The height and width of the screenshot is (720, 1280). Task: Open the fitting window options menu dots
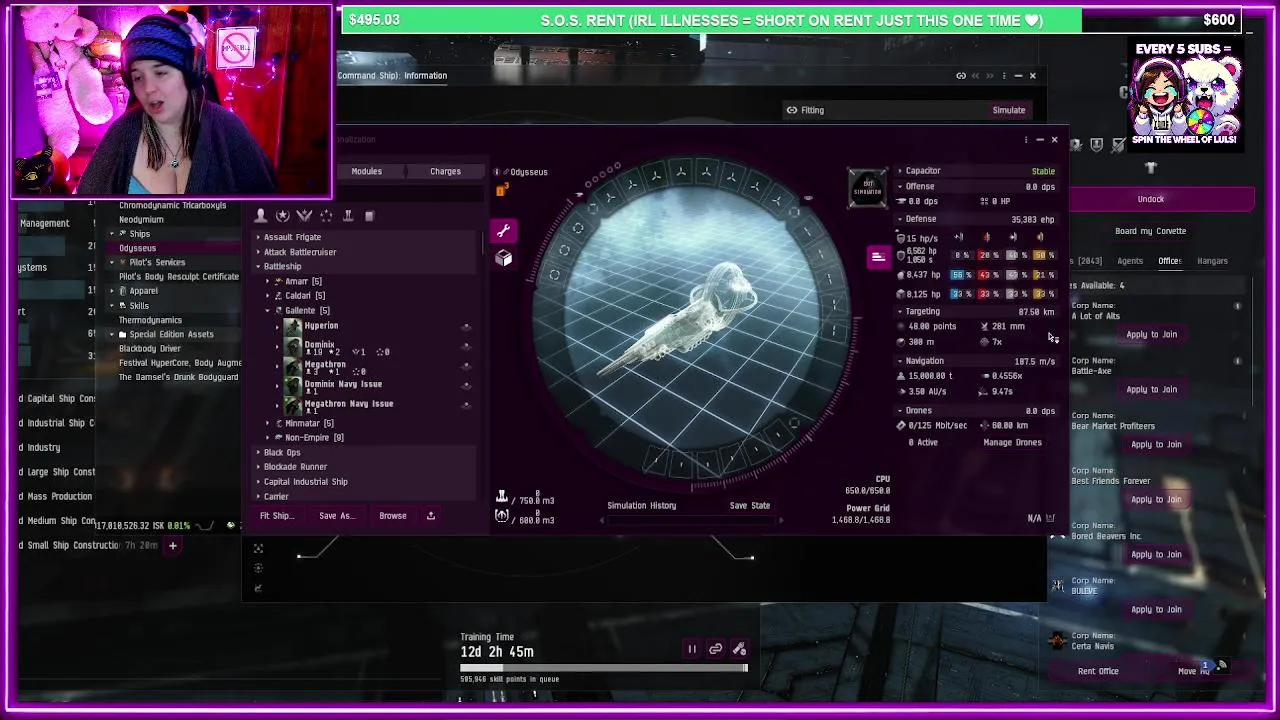[x=1025, y=140]
